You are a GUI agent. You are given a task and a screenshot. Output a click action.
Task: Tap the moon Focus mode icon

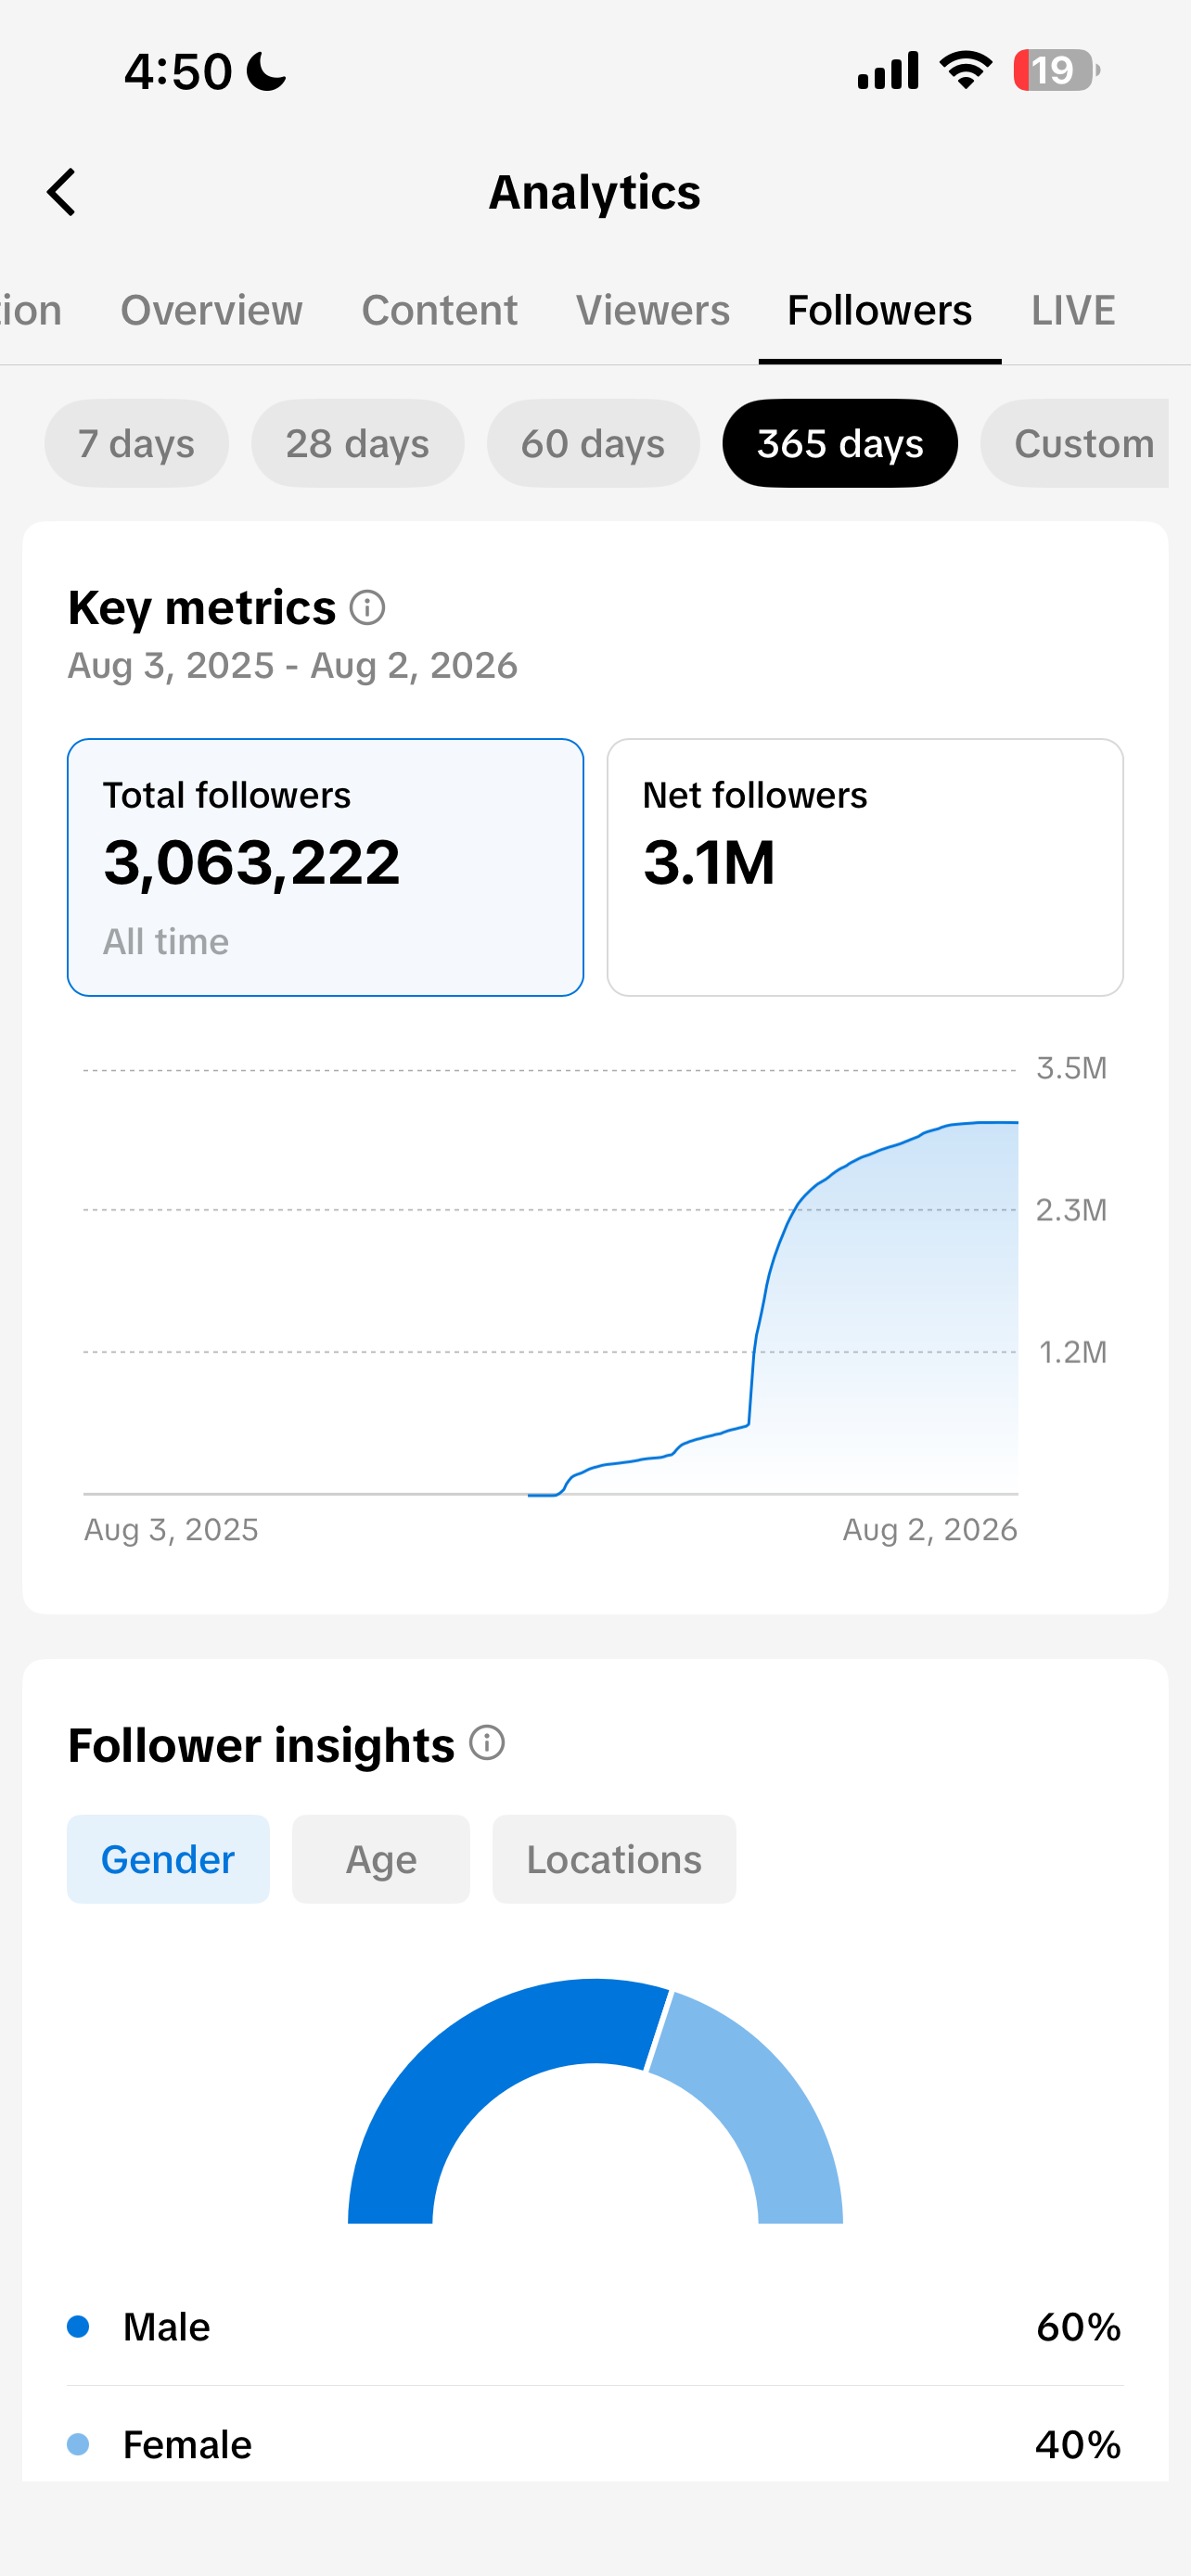(x=266, y=71)
